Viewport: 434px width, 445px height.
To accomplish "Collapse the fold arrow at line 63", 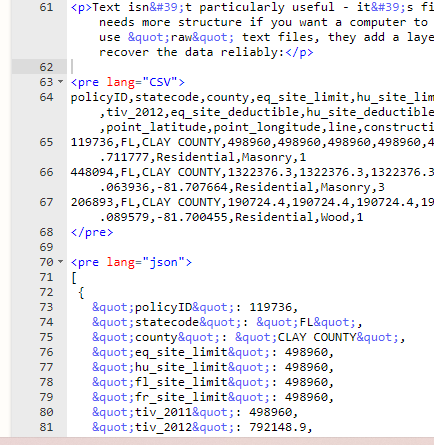I will click(x=60, y=81).
